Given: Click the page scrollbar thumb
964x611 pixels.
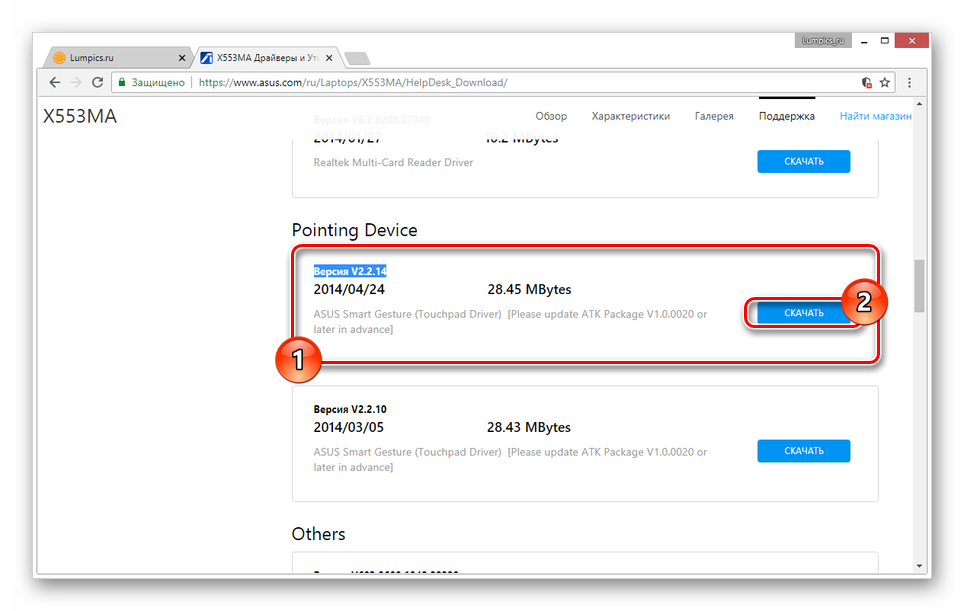Looking at the screenshot, I should point(919,286).
